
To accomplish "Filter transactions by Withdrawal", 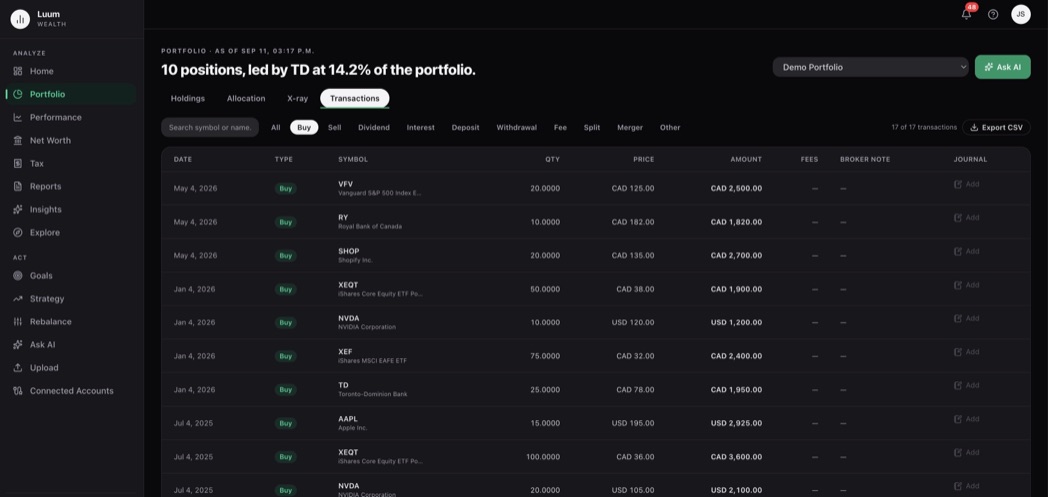I will coord(517,128).
